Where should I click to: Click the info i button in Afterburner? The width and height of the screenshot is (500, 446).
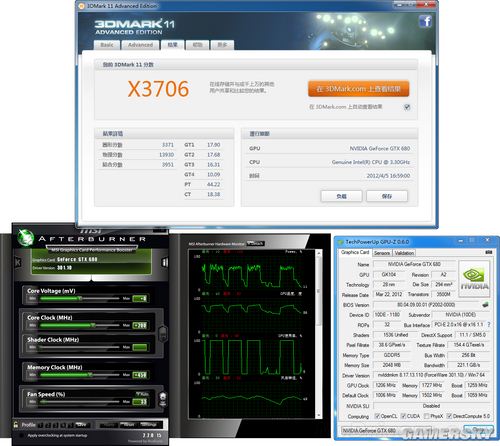click(165, 262)
